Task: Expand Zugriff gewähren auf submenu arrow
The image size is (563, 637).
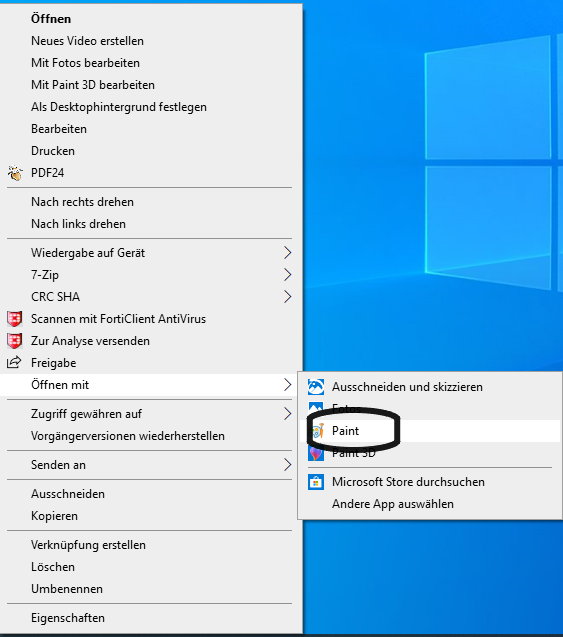Action: point(288,414)
